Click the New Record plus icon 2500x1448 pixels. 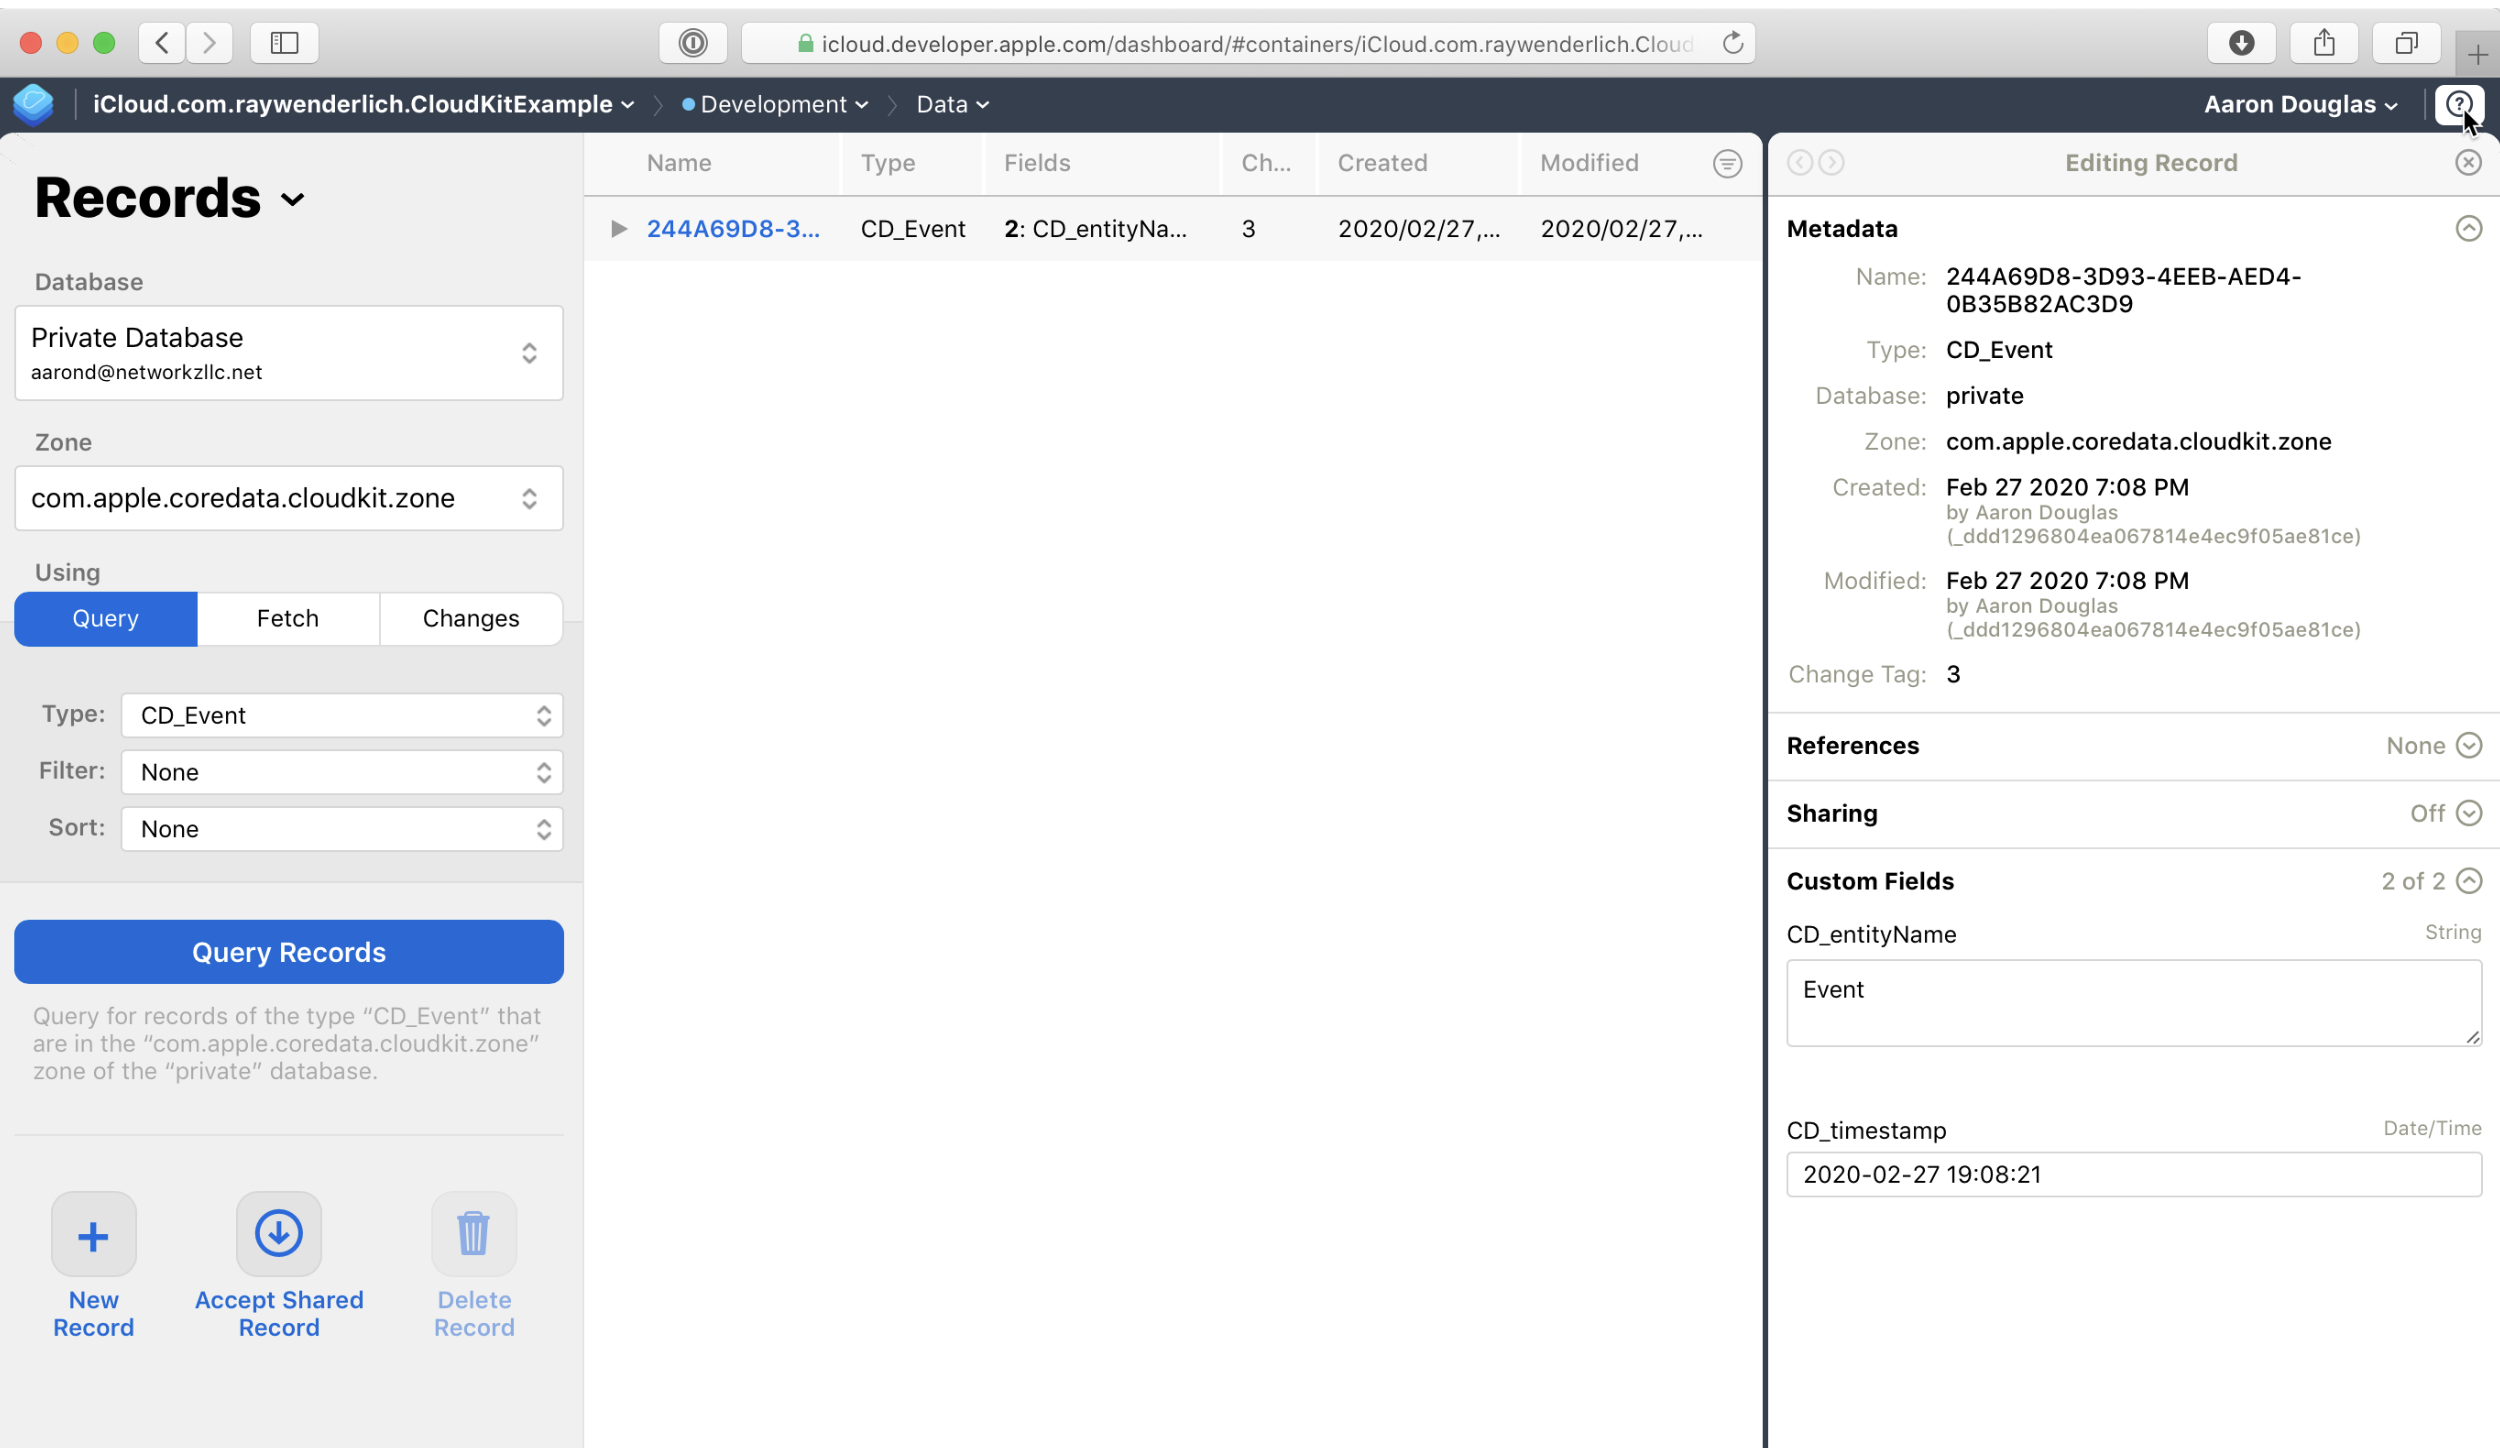pyautogui.click(x=94, y=1235)
